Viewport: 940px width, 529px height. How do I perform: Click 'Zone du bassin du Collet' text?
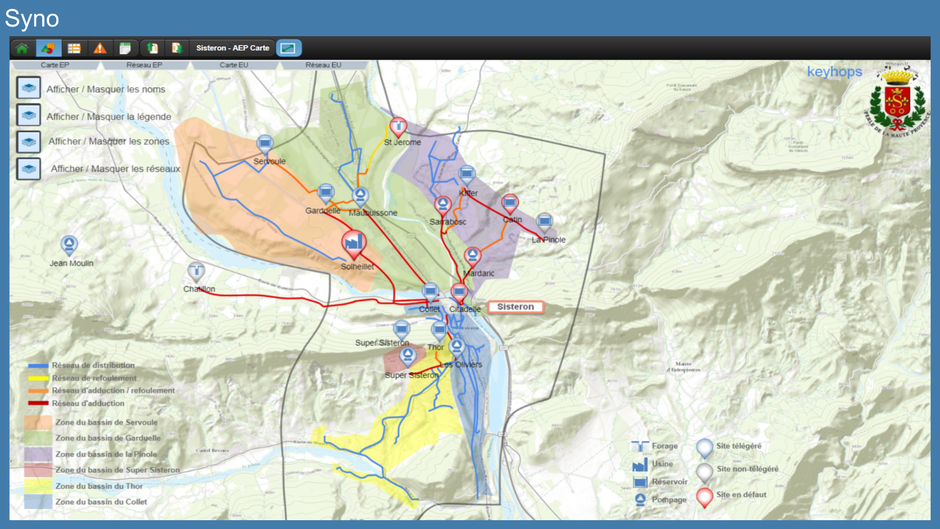click(x=101, y=501)
